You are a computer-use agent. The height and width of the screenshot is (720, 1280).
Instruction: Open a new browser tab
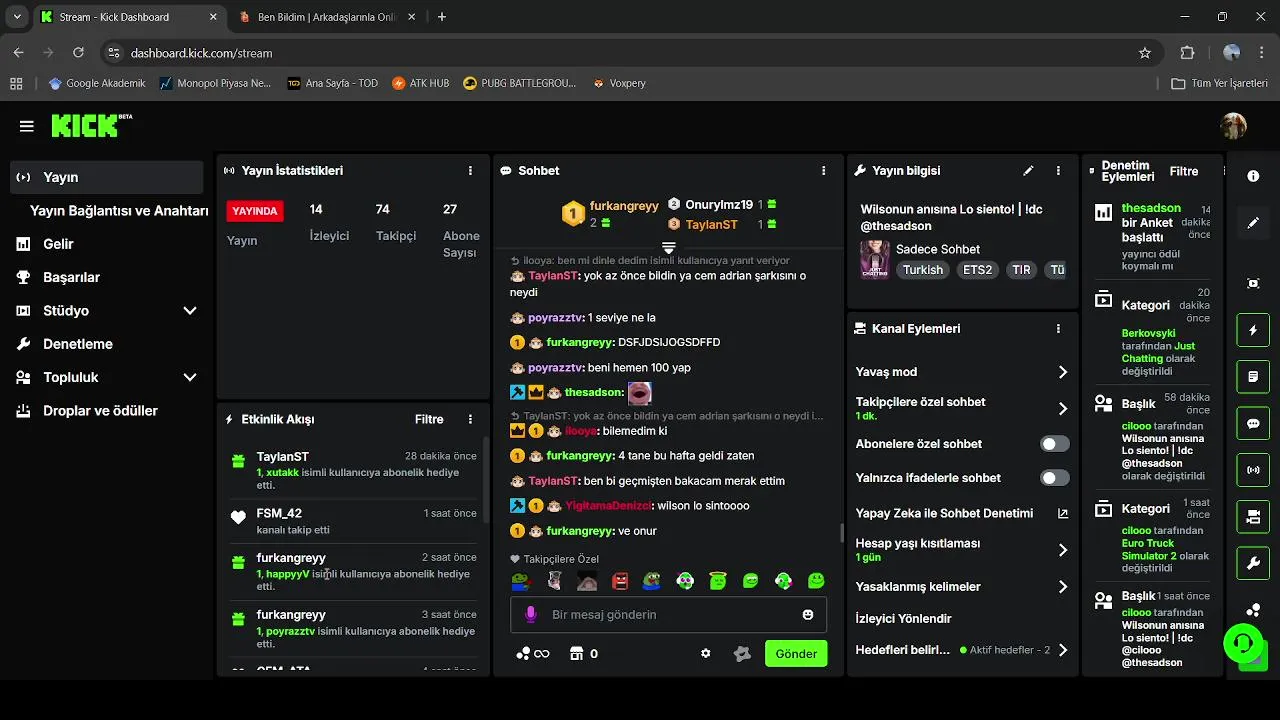pyautogui.click(x=442, y=17)
